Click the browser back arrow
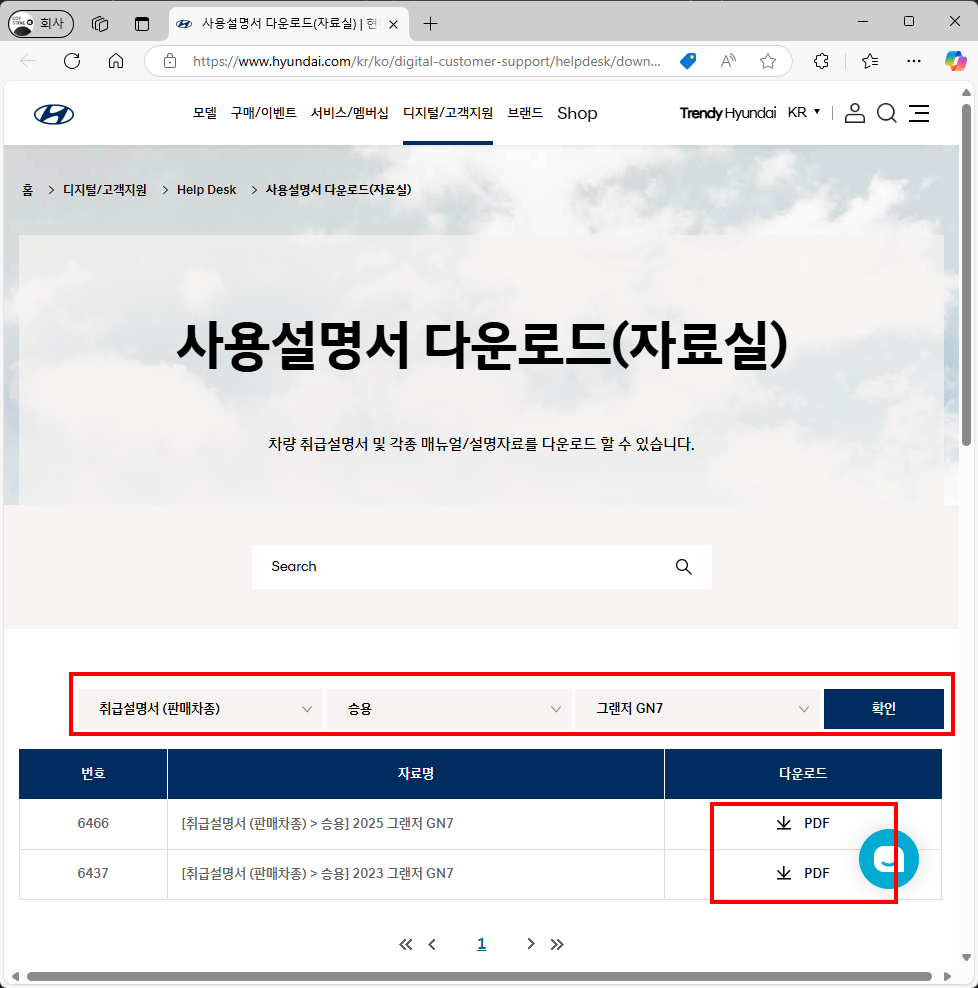This screenshot has height=988, width=978. click(28, 61)
